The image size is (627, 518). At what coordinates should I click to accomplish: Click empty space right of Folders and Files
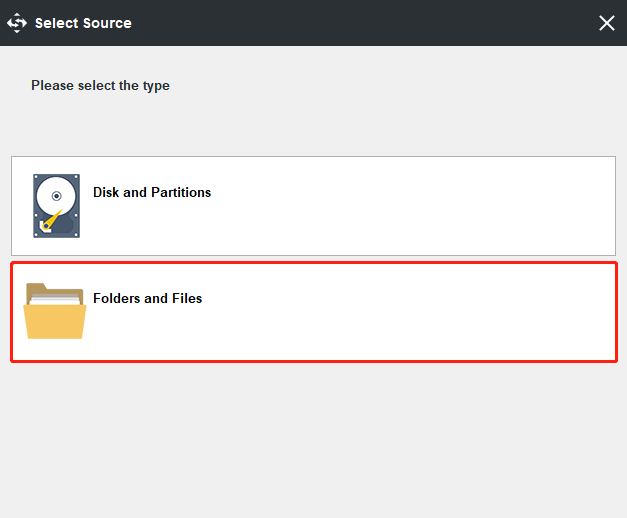420,311
